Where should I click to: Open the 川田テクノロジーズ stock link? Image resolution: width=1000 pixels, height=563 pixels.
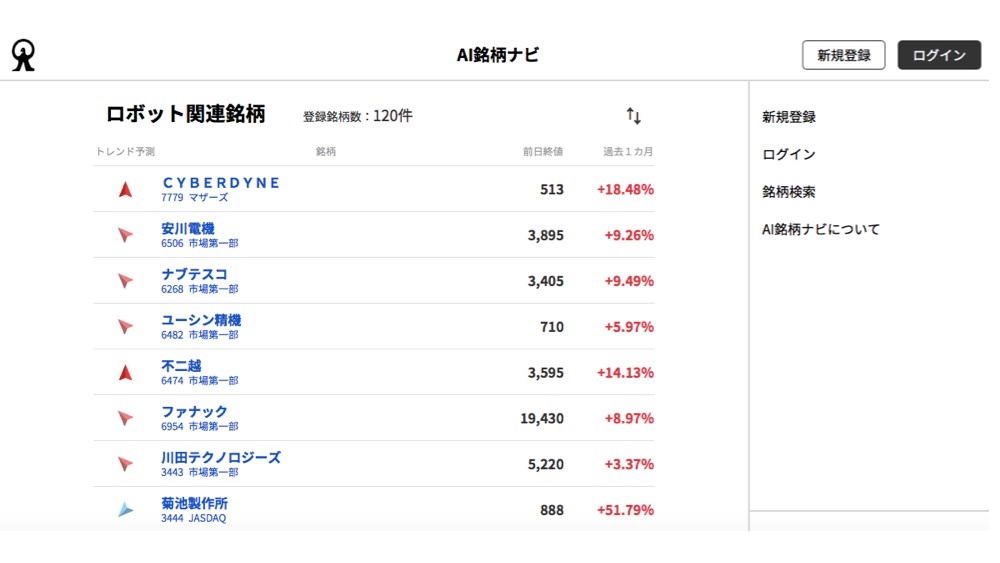pyautogui.click(x=221, y=457)
